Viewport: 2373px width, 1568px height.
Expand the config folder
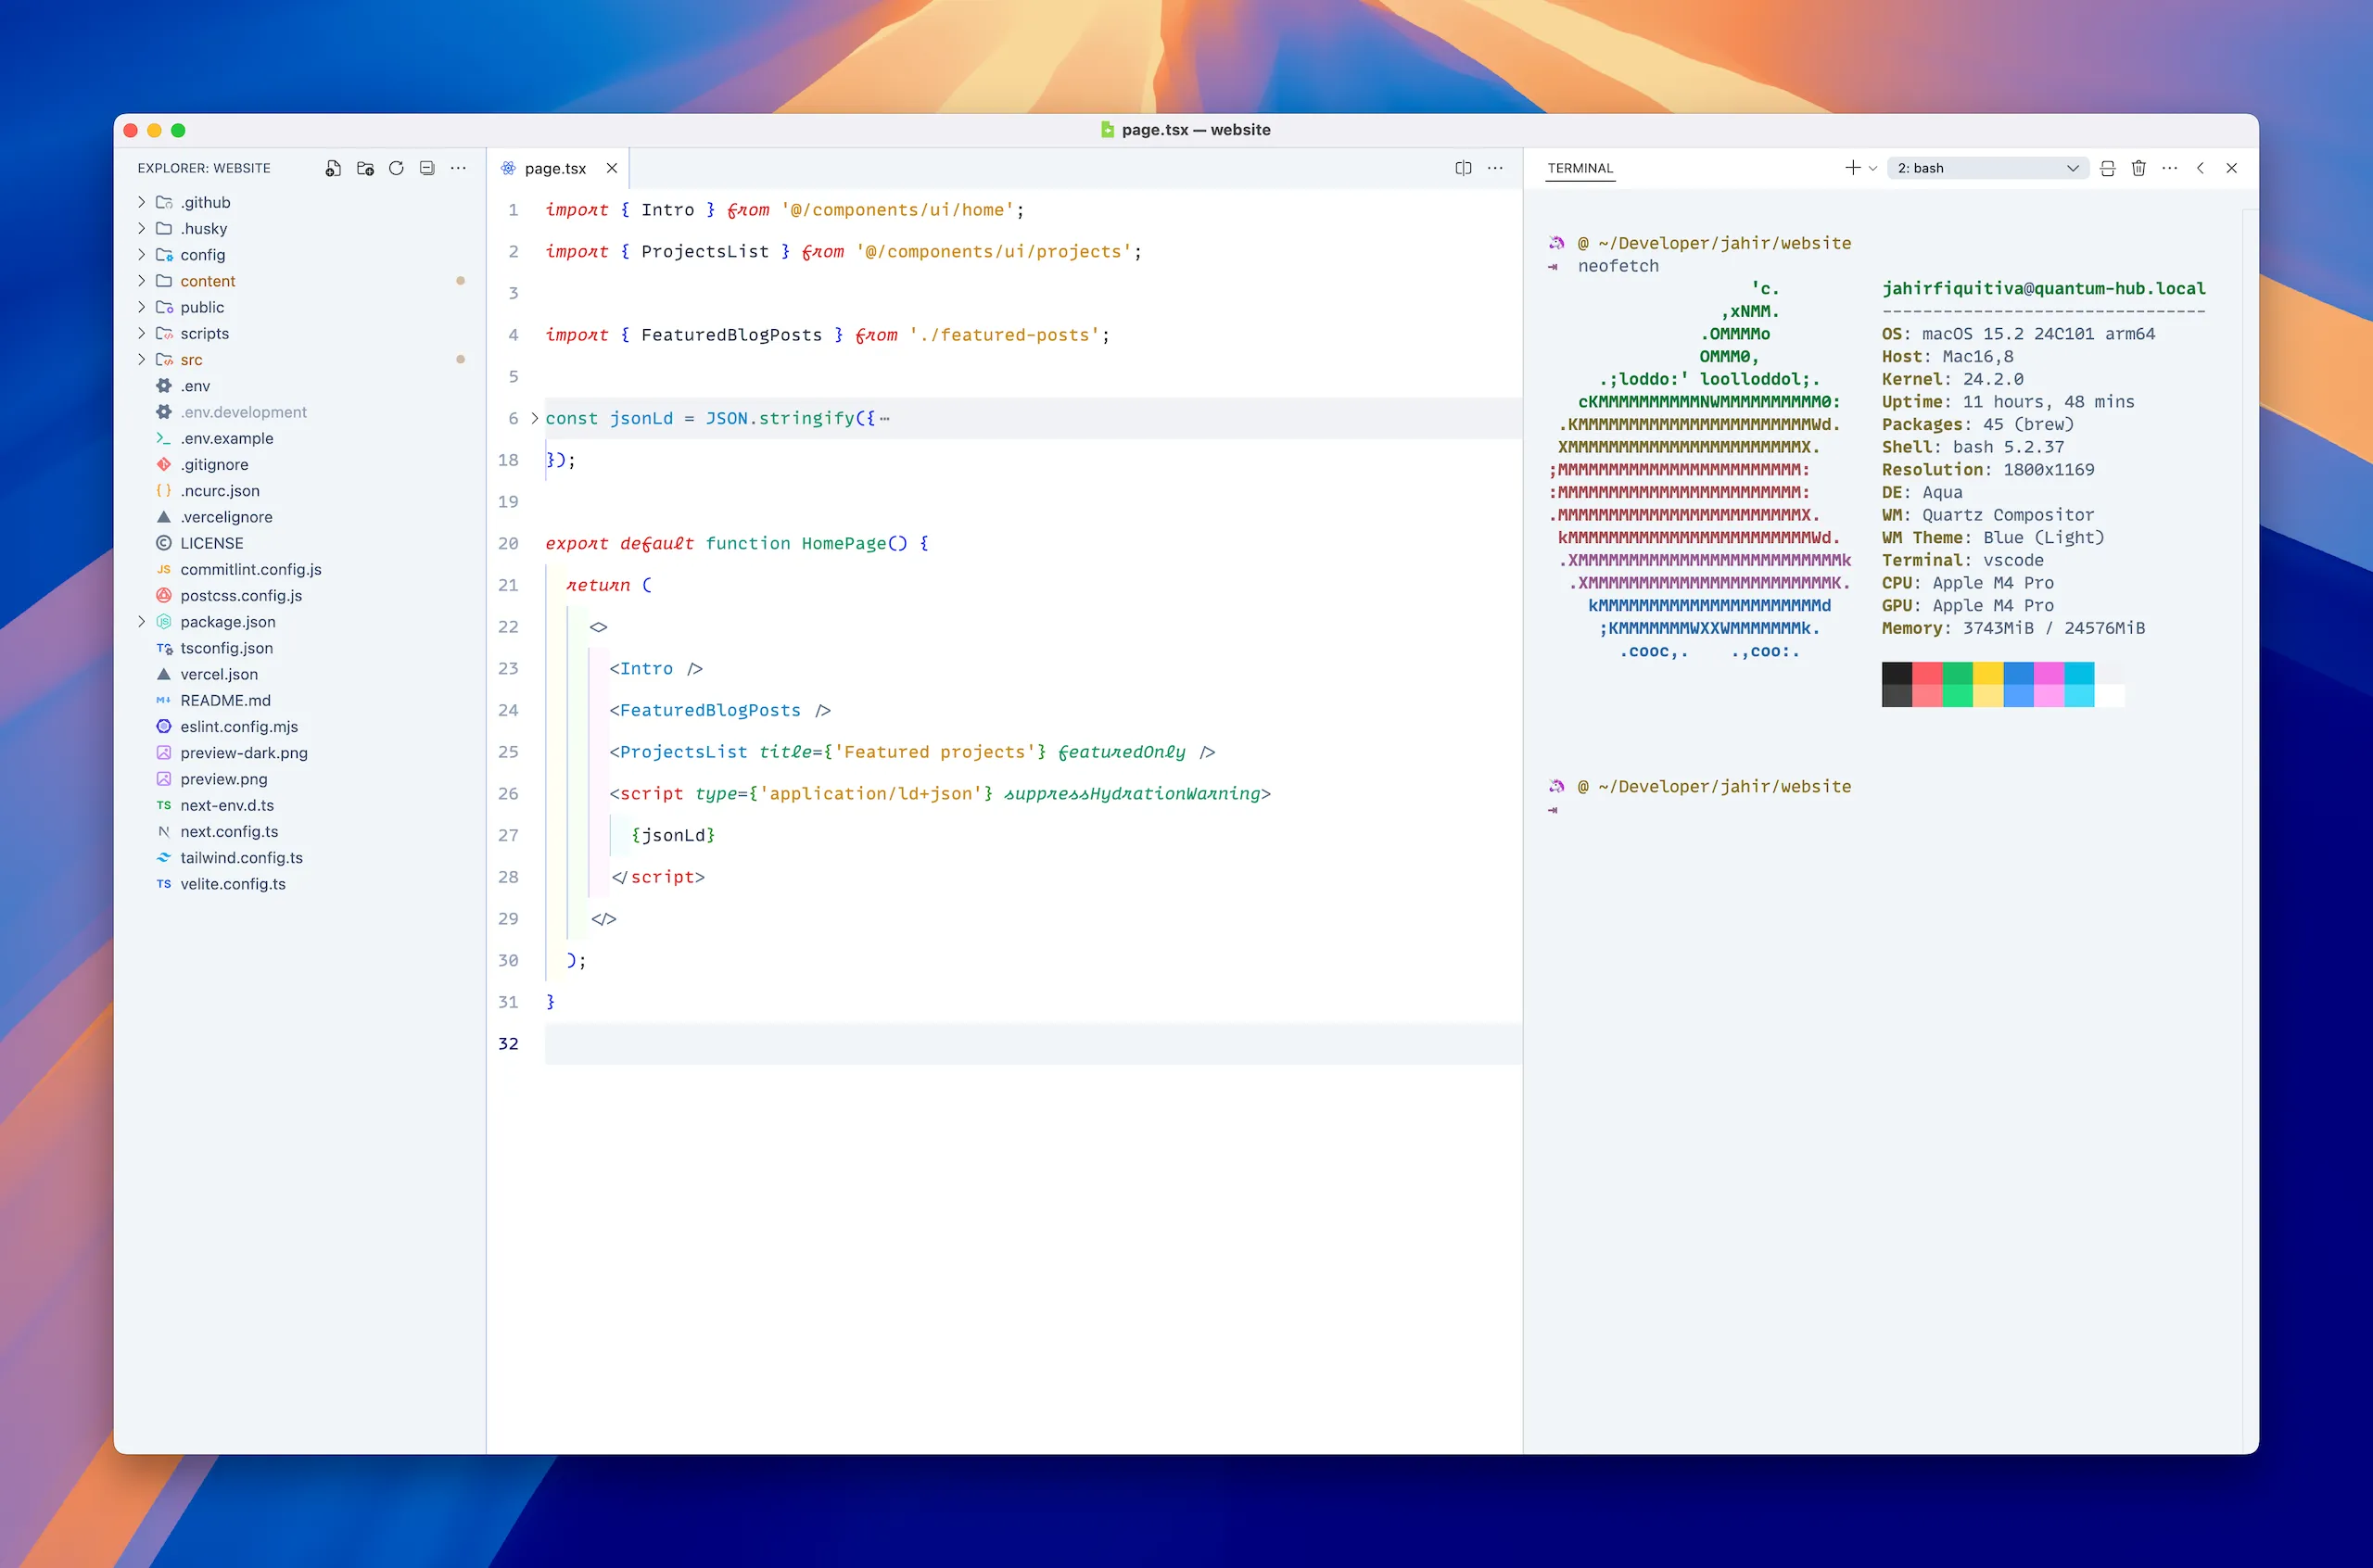tap(141, 254)
